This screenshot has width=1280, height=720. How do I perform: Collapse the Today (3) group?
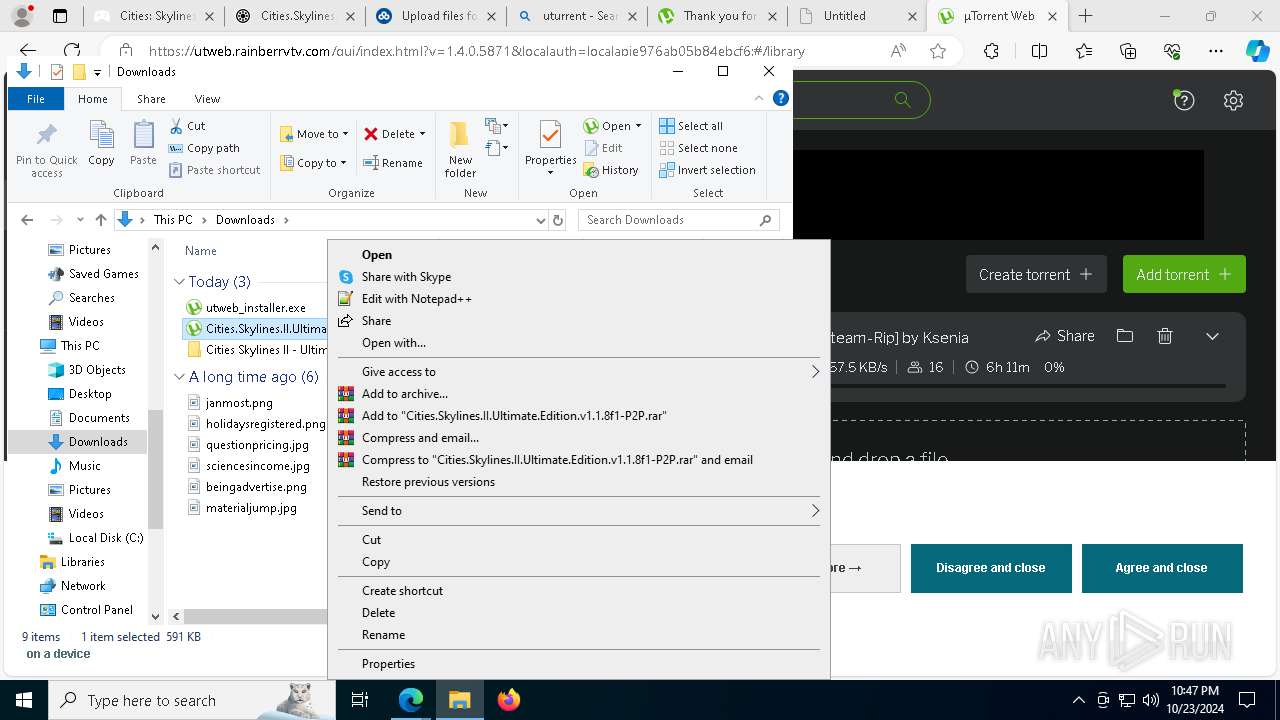coord(179,282)
